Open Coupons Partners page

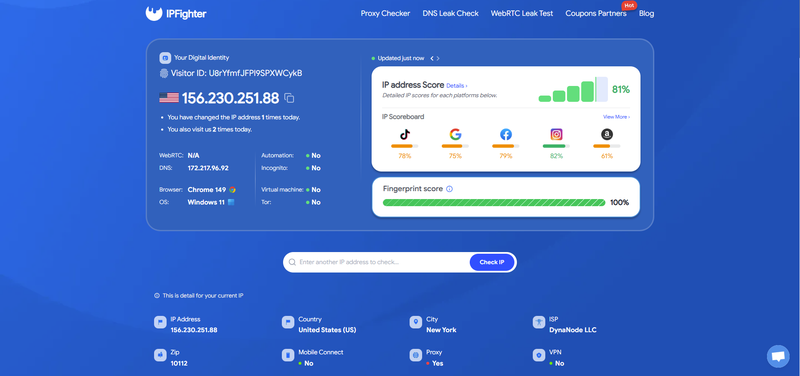tap(596, 14)
